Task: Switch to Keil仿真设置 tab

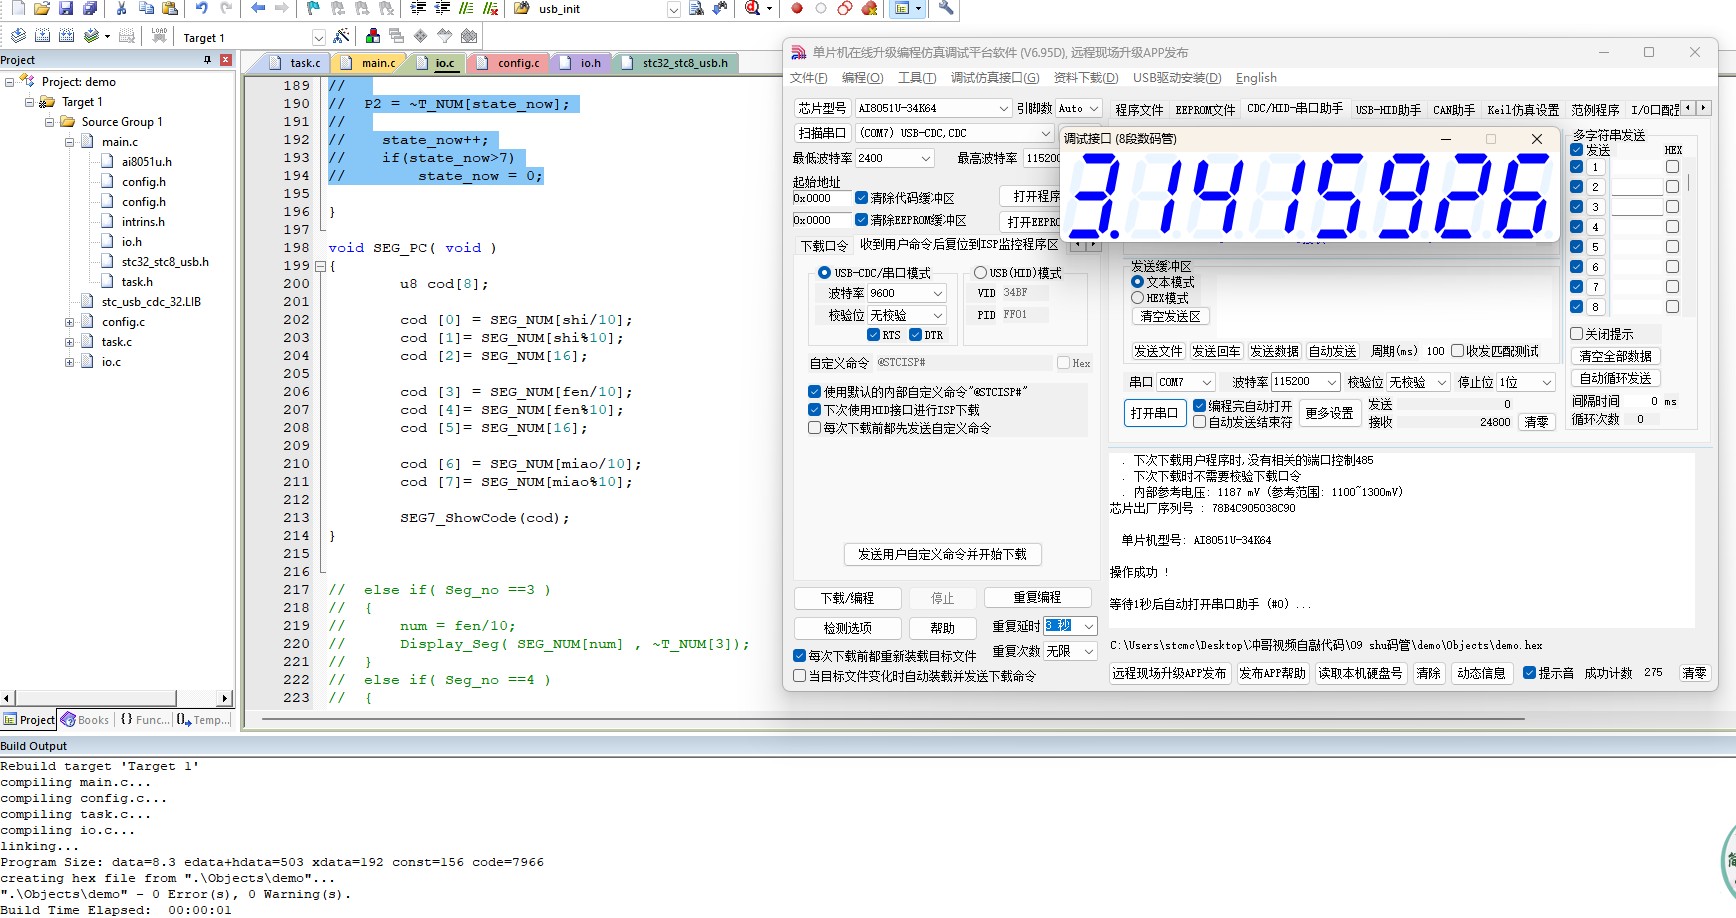Action: click(1523, 110)
